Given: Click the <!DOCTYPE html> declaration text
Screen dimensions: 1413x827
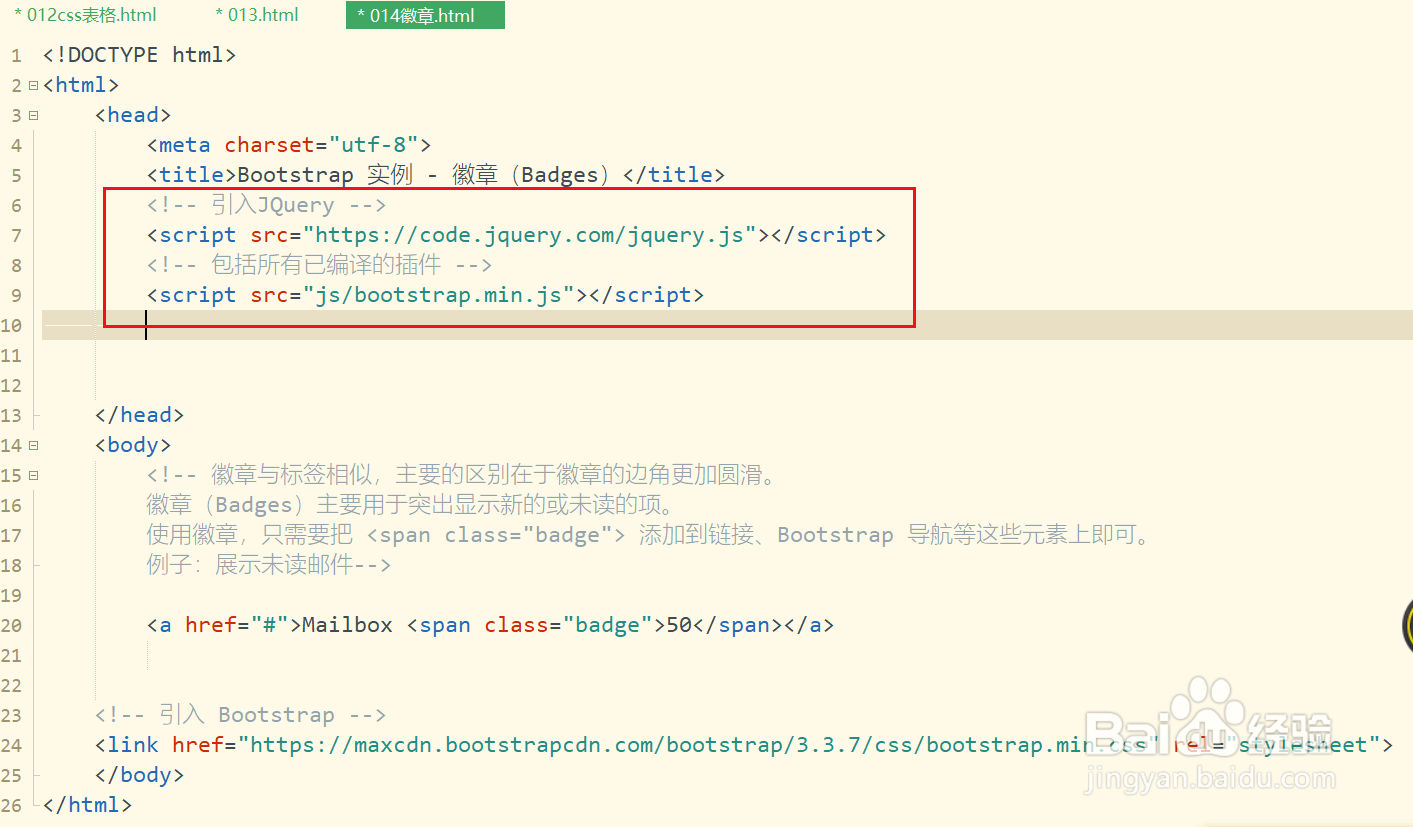Looking at the screenshot, I should pyautogui.click(x=140, y=55).
